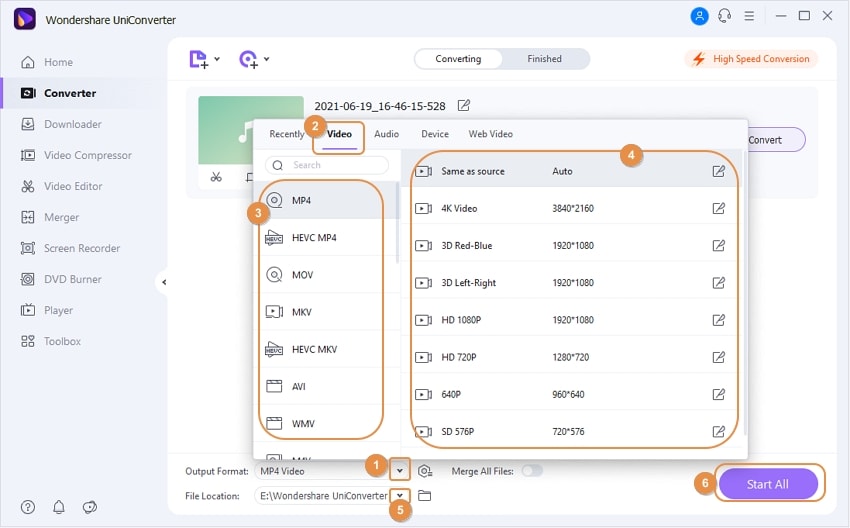The width and height of the screenshot is (850, 528).
Task: Click the Load DVD disc icon
Action: tap(248, 59)
